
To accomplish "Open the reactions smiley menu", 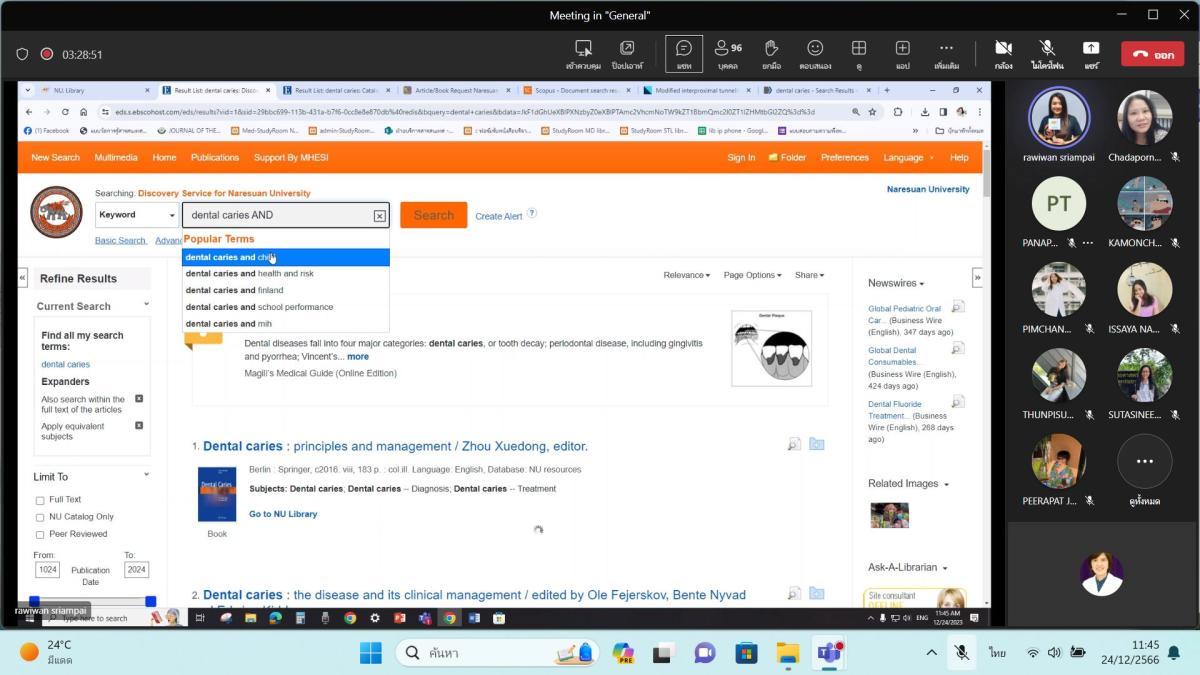I will click(815, 54).
